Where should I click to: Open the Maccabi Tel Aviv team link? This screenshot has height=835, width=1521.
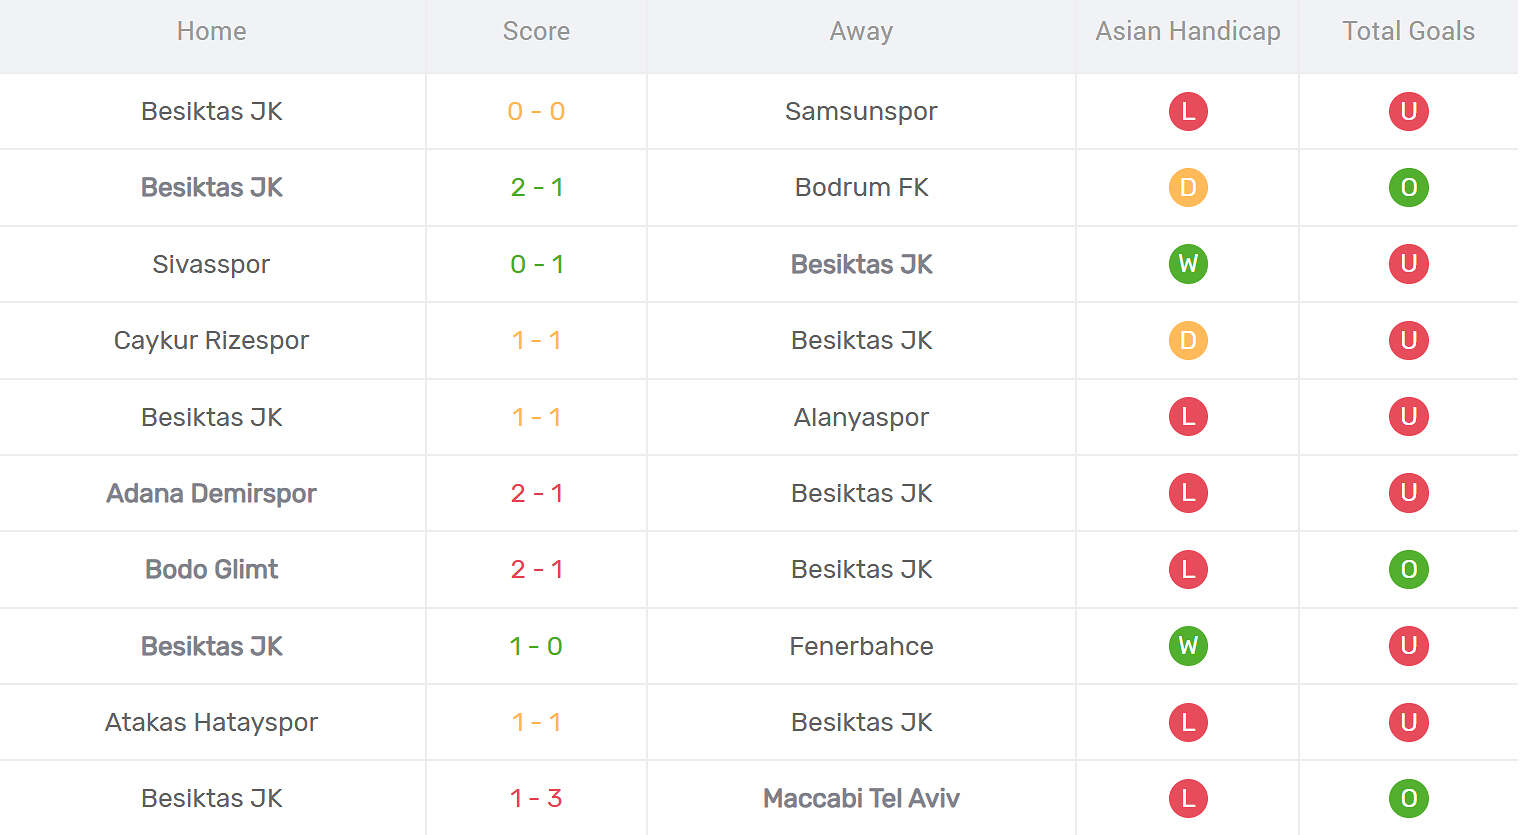(x=861, y=799)
